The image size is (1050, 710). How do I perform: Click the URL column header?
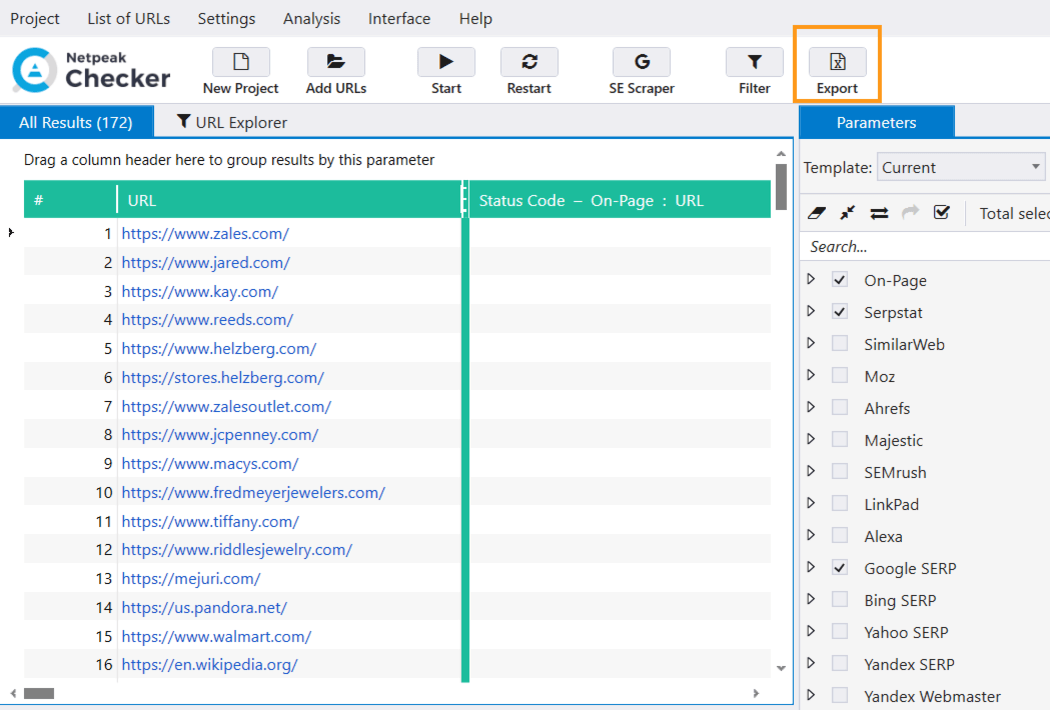290,200
